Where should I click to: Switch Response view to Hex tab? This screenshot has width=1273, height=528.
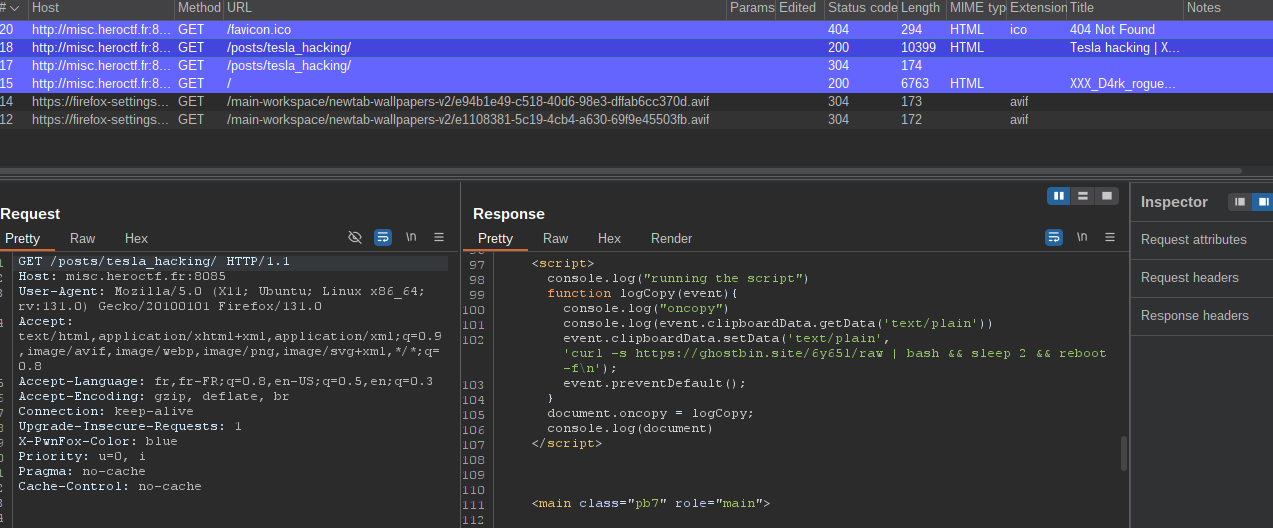coord(609,238)
